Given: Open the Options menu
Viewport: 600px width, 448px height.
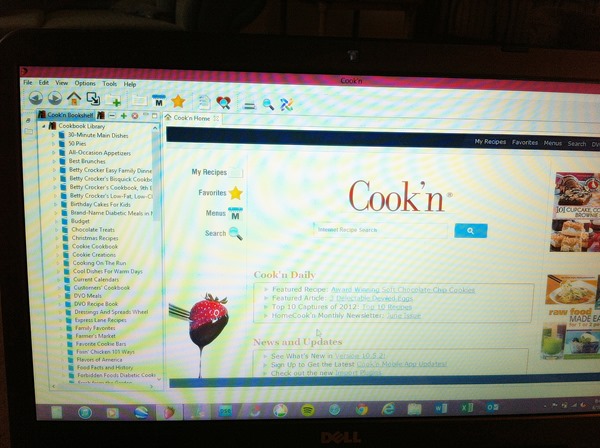Looking at the screenshot, I should [85, 83].
